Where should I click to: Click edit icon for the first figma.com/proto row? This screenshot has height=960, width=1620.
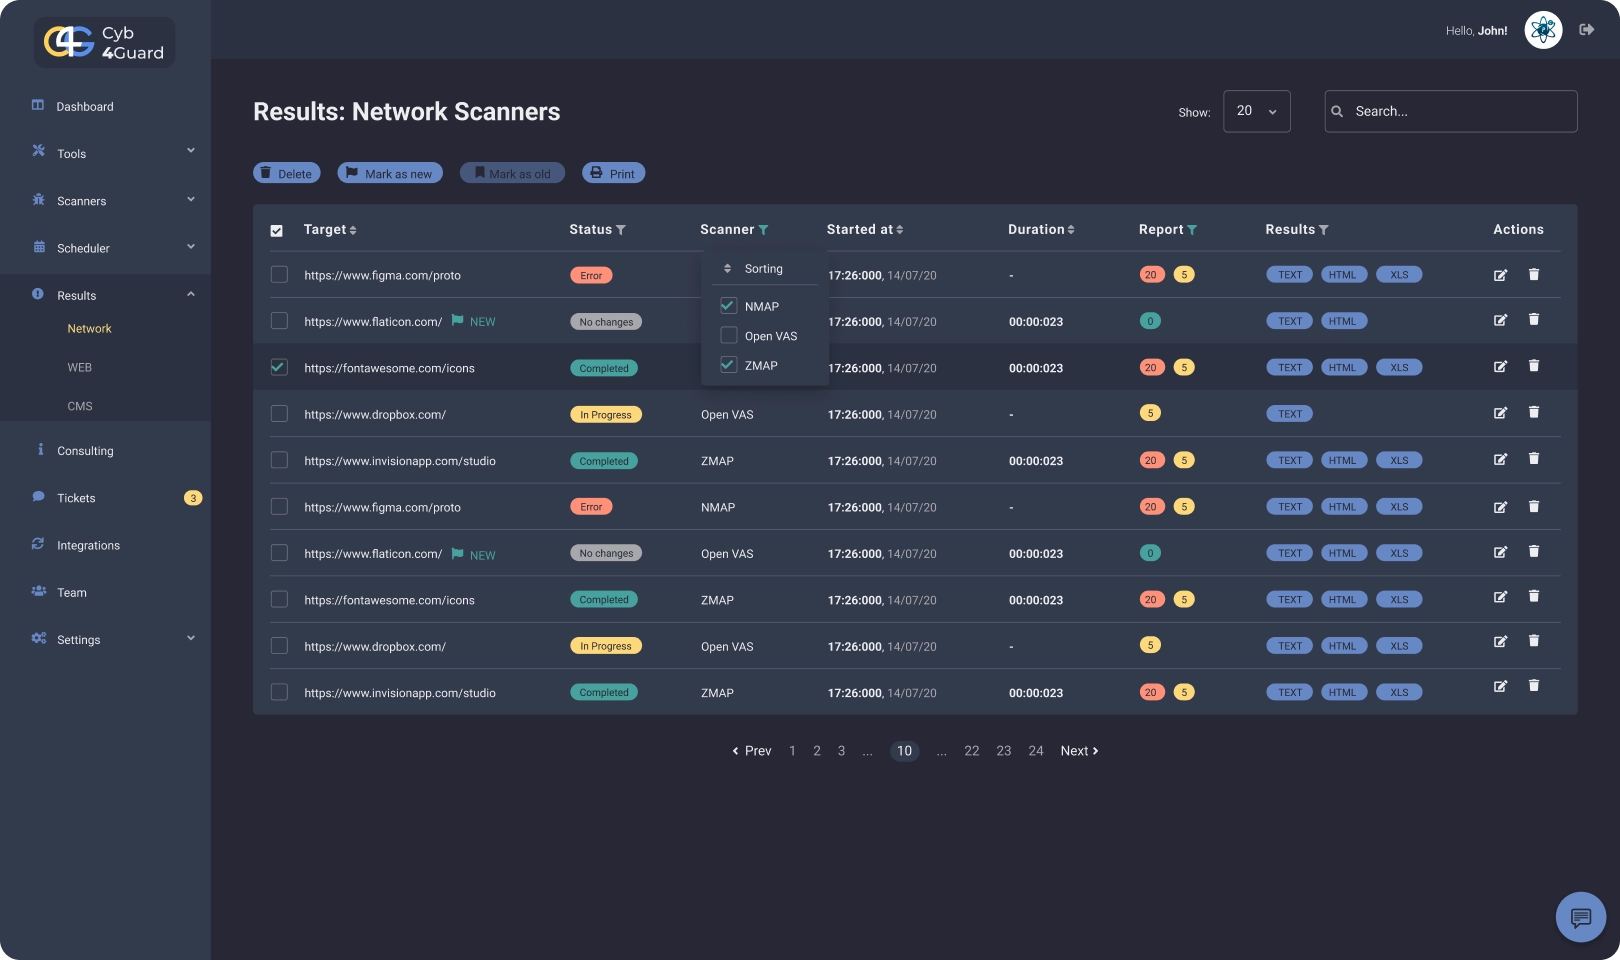(1500, 275)
